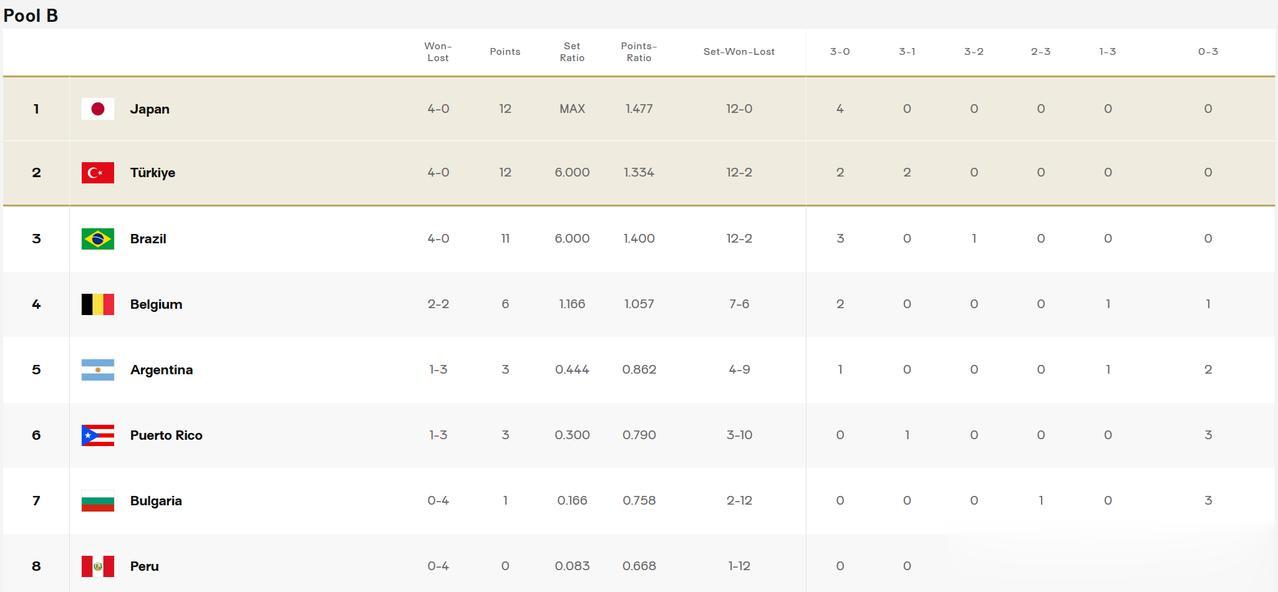This screenshot has width=1278, height=592.
Task: Open the Belgium team link
Action: [156, 304]
